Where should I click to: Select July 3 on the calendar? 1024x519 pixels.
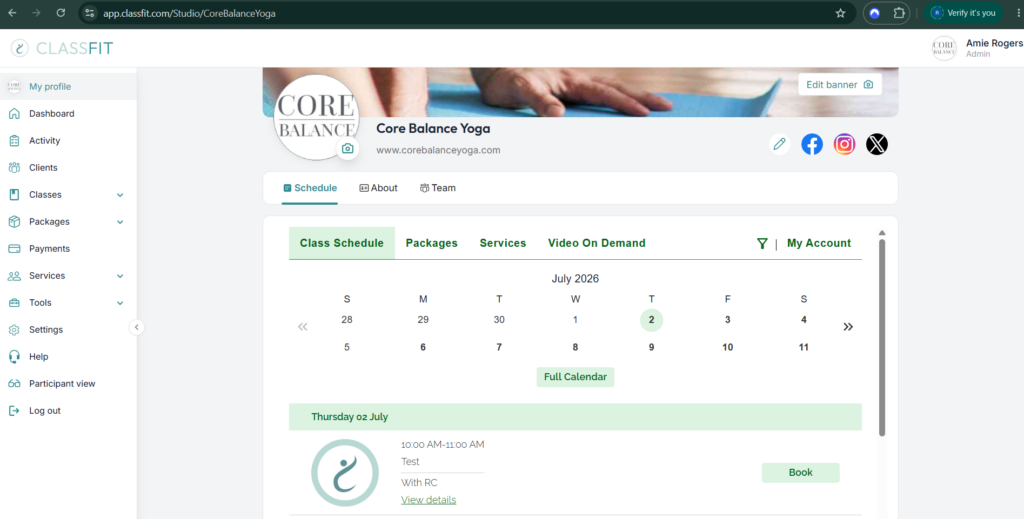[x=728, y=320]
